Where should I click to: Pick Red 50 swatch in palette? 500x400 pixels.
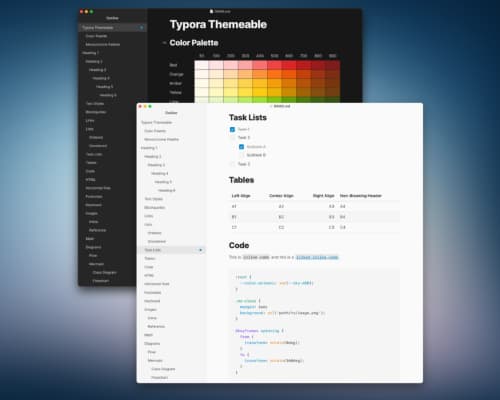pyautogui.click(x=202, y=65)
